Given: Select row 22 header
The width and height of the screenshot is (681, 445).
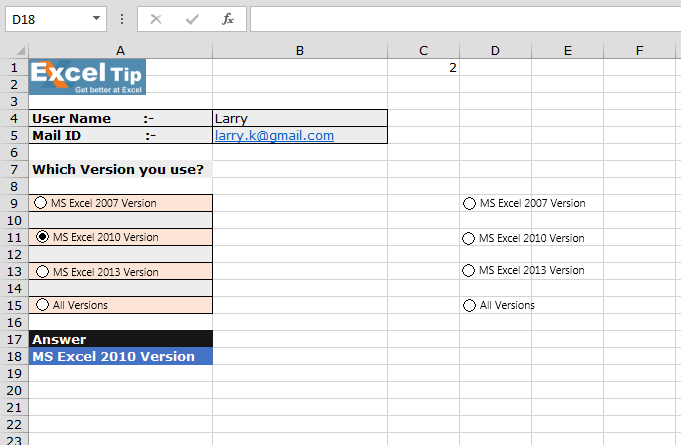Looking at the screenshot, I should click(x=14, y=425).
